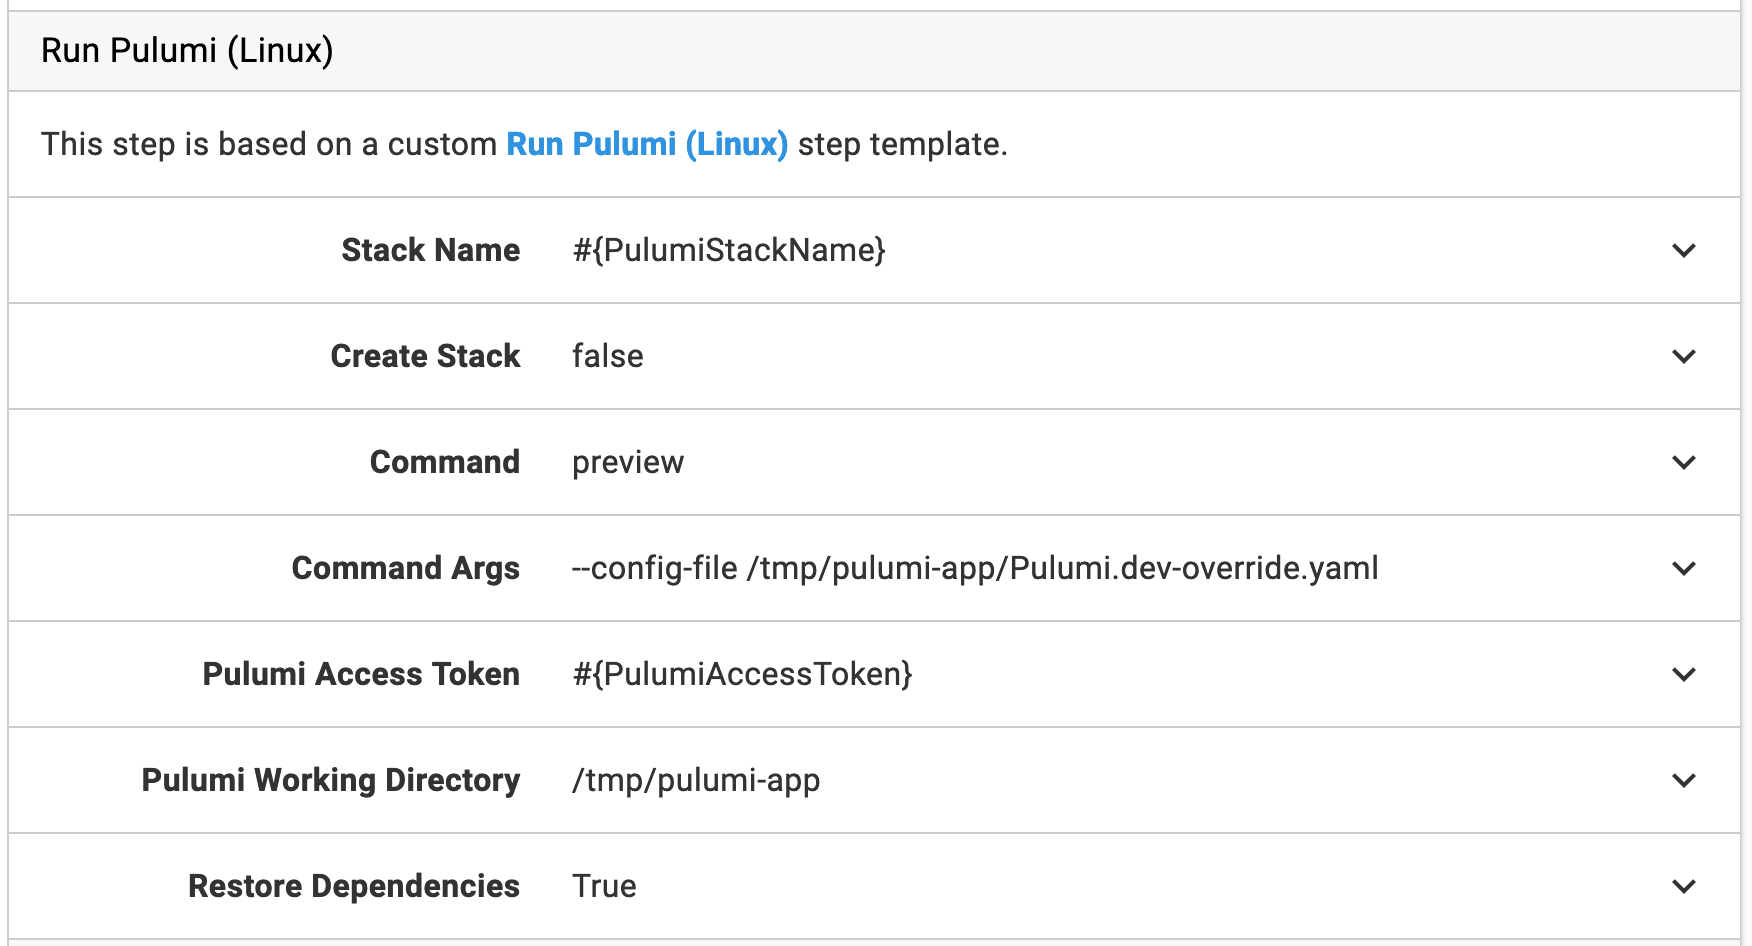Click the Restore Dependencies label
The width and height of the screenshot is (1752, 946).
[x=354, y=887]
